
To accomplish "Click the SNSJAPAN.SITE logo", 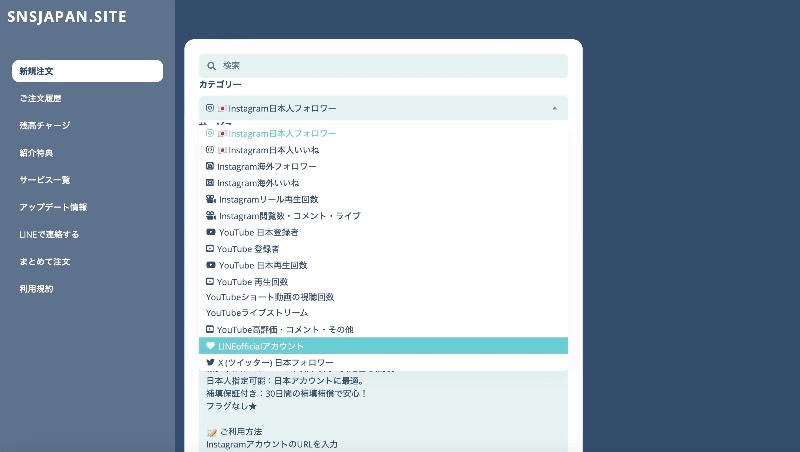I will point(67,16).
